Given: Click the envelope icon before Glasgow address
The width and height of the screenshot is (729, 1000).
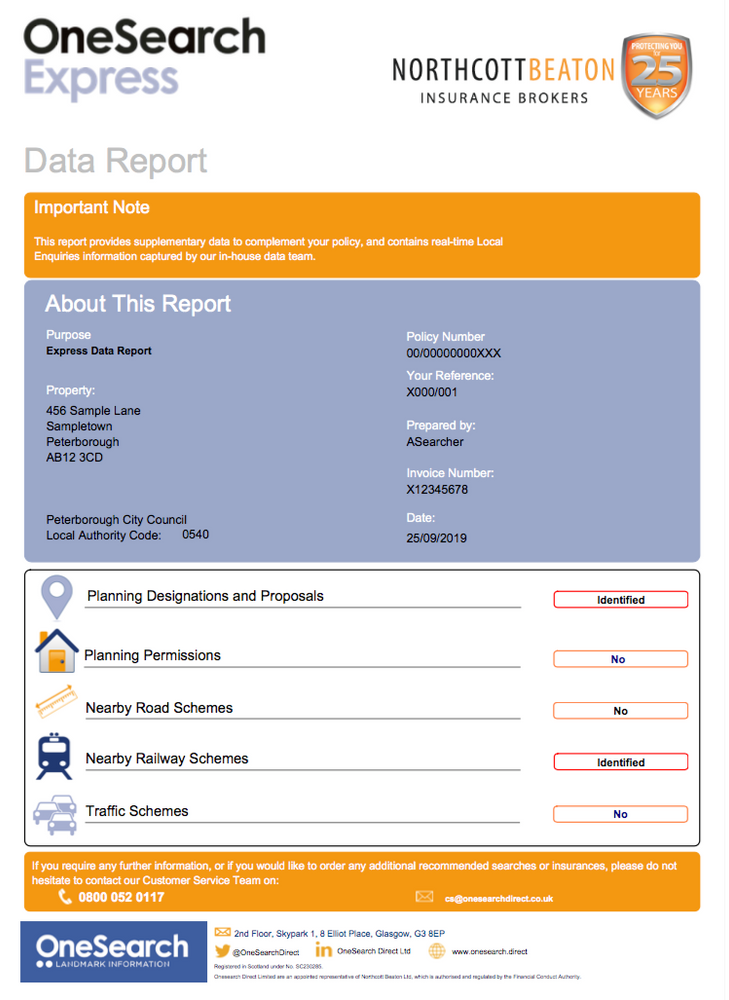Looking at the screenshot, I should 223,932.
